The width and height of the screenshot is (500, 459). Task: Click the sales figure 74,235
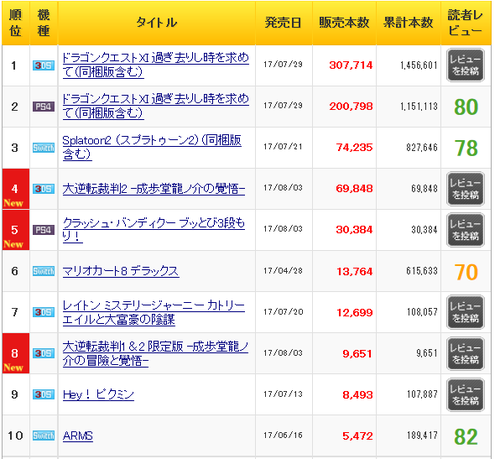(x=354, y=147)
